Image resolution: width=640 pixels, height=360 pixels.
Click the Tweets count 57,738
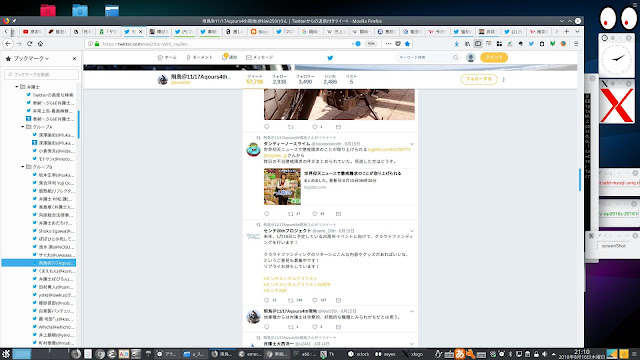255,82
